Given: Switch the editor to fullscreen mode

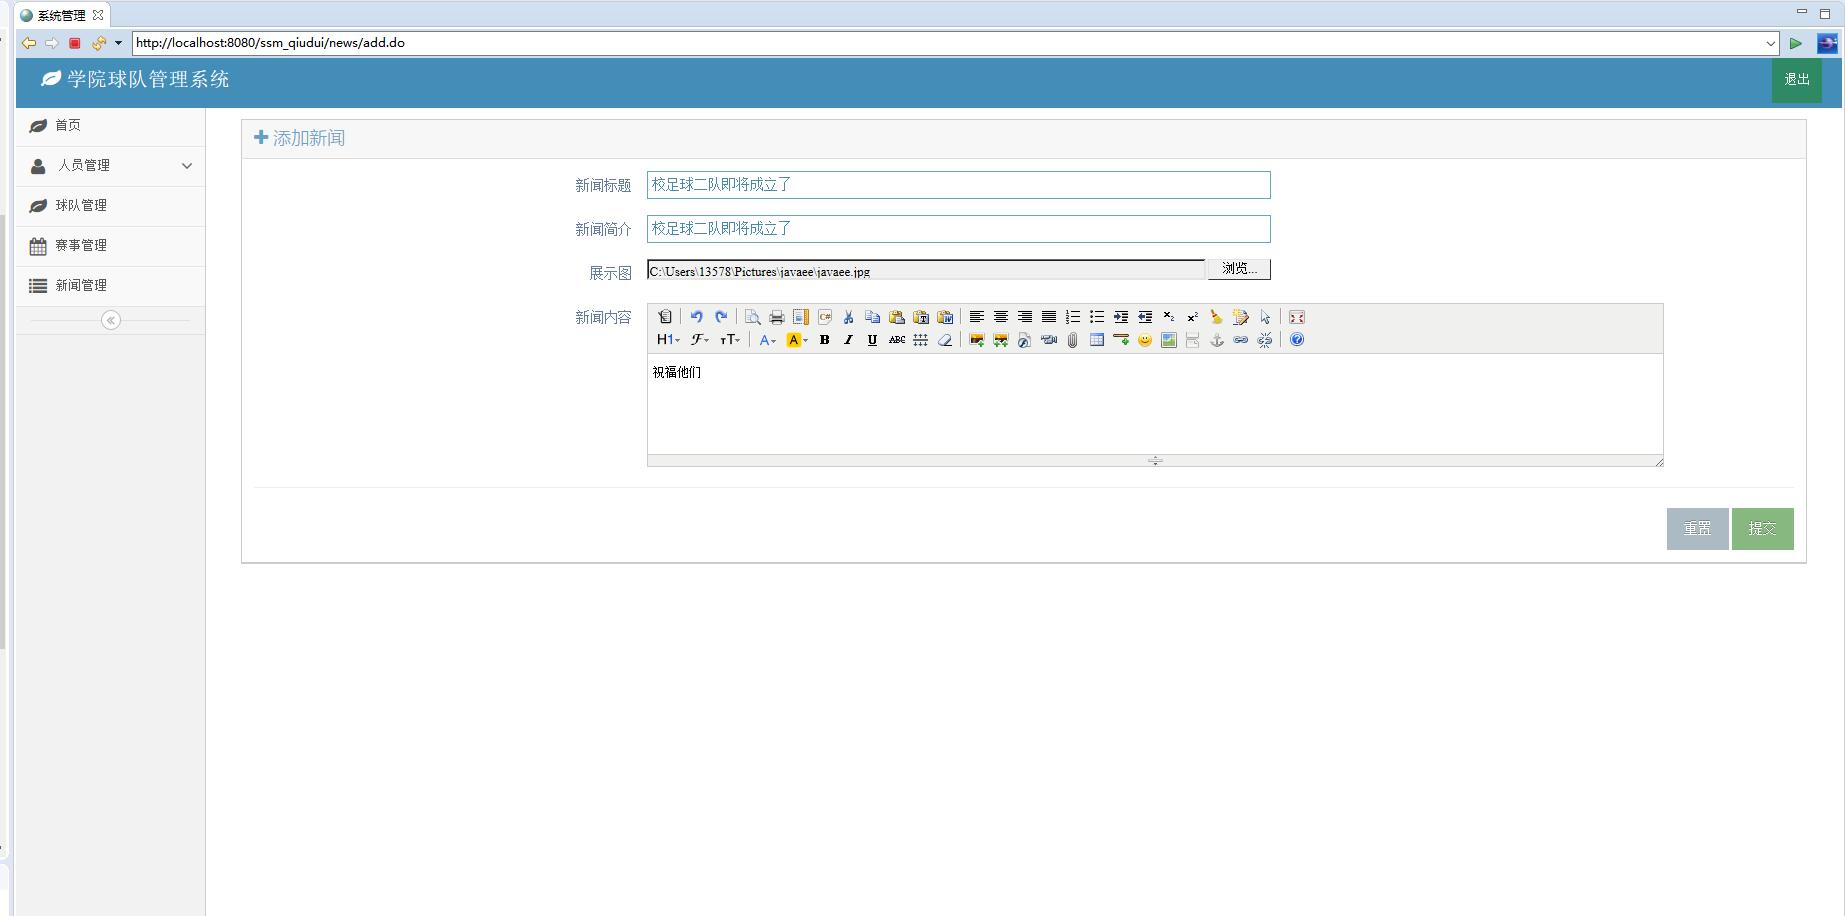Looking at the screenshot, I should [x=1297, y=317].
